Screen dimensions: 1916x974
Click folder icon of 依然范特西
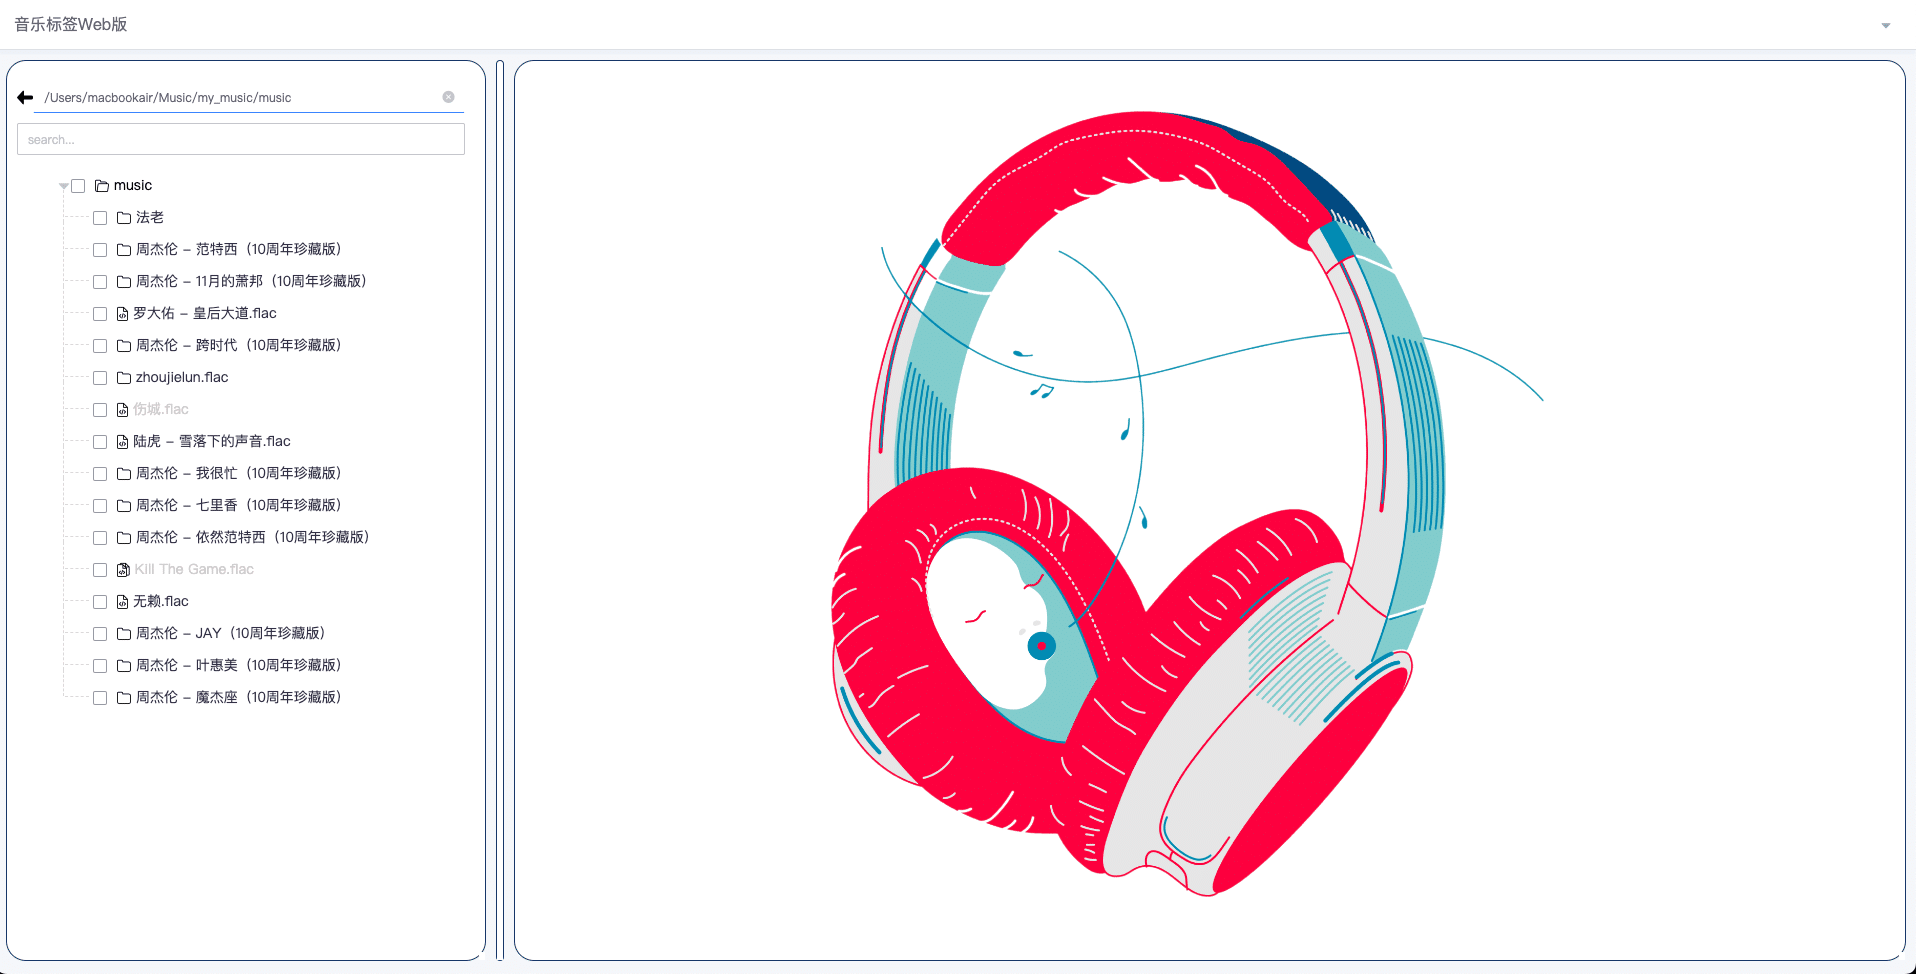click(x=124, y=537)
